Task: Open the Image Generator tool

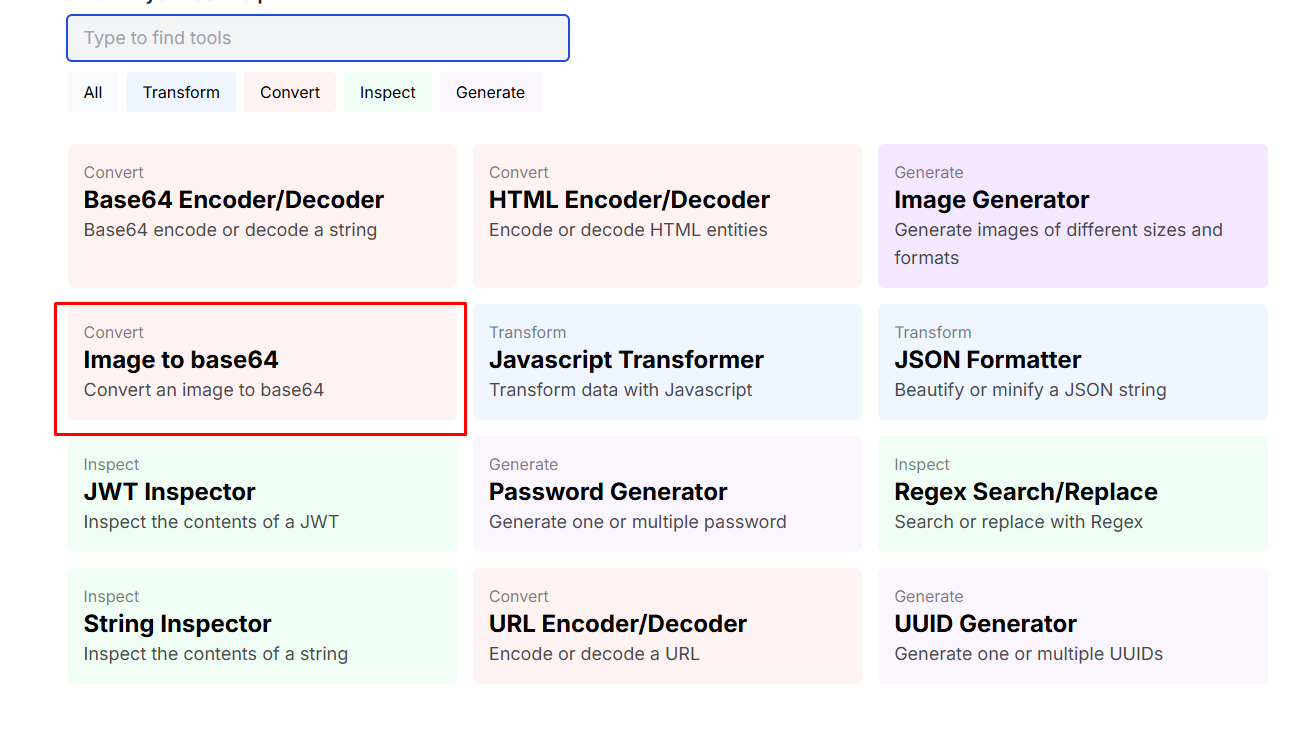Action: (1072, 215)
